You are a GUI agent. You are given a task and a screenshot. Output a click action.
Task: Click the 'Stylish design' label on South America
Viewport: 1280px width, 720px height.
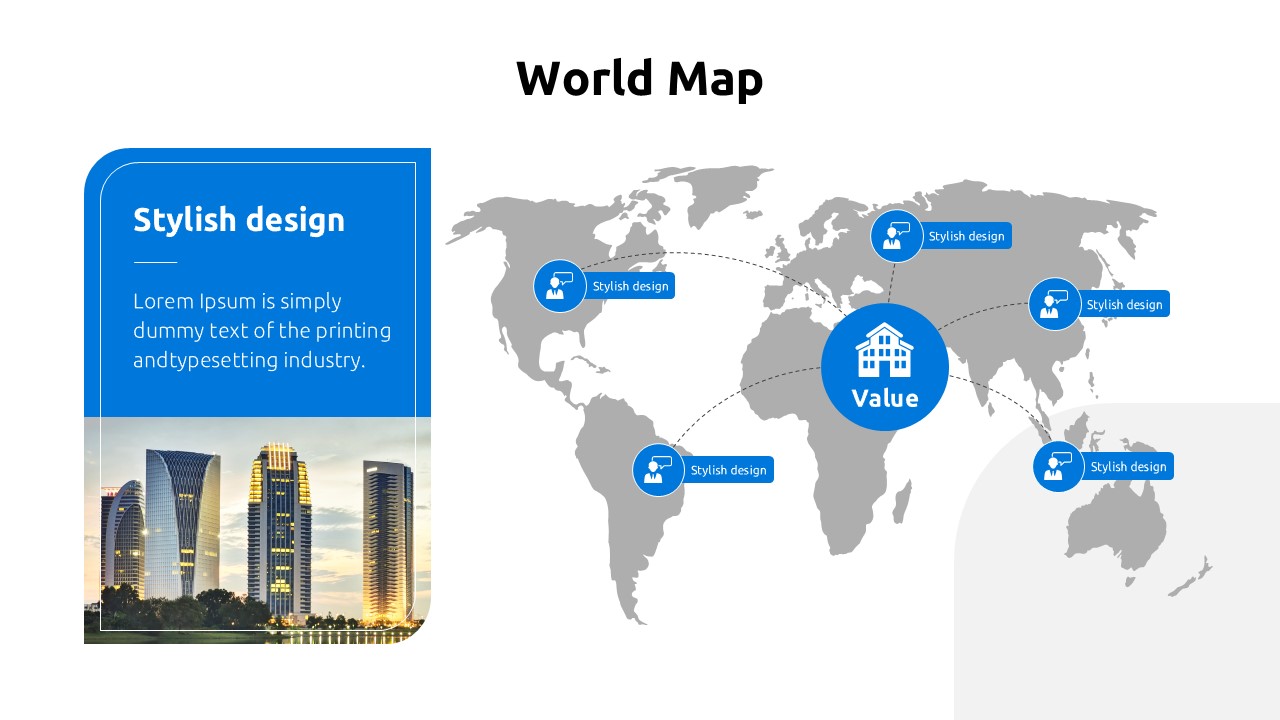(728, 470)
